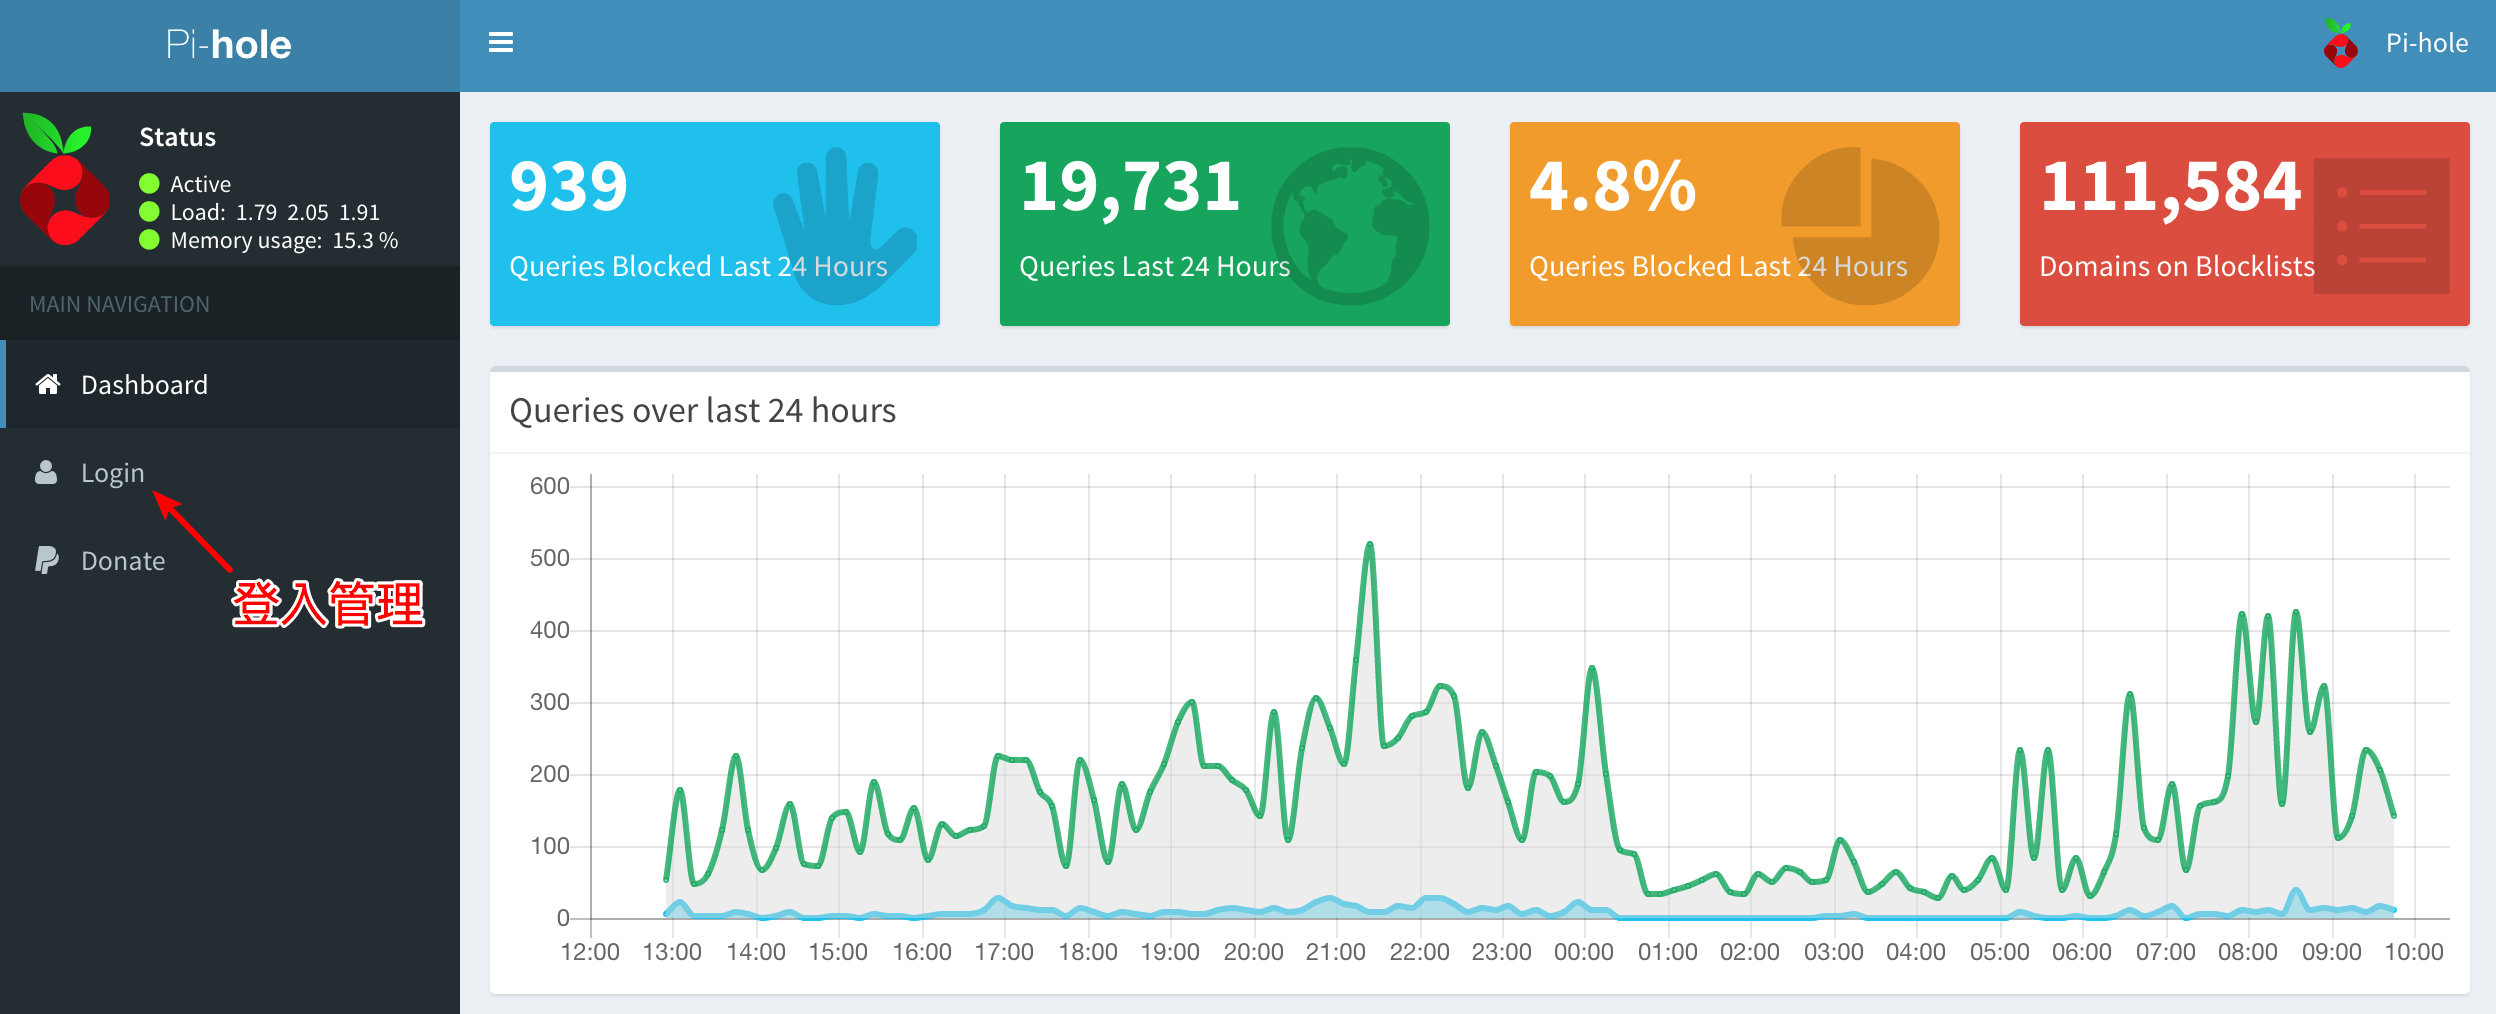Open the Dashboard navigation item
Viewport: 2496px width, 1014px height.
point(144,385)
